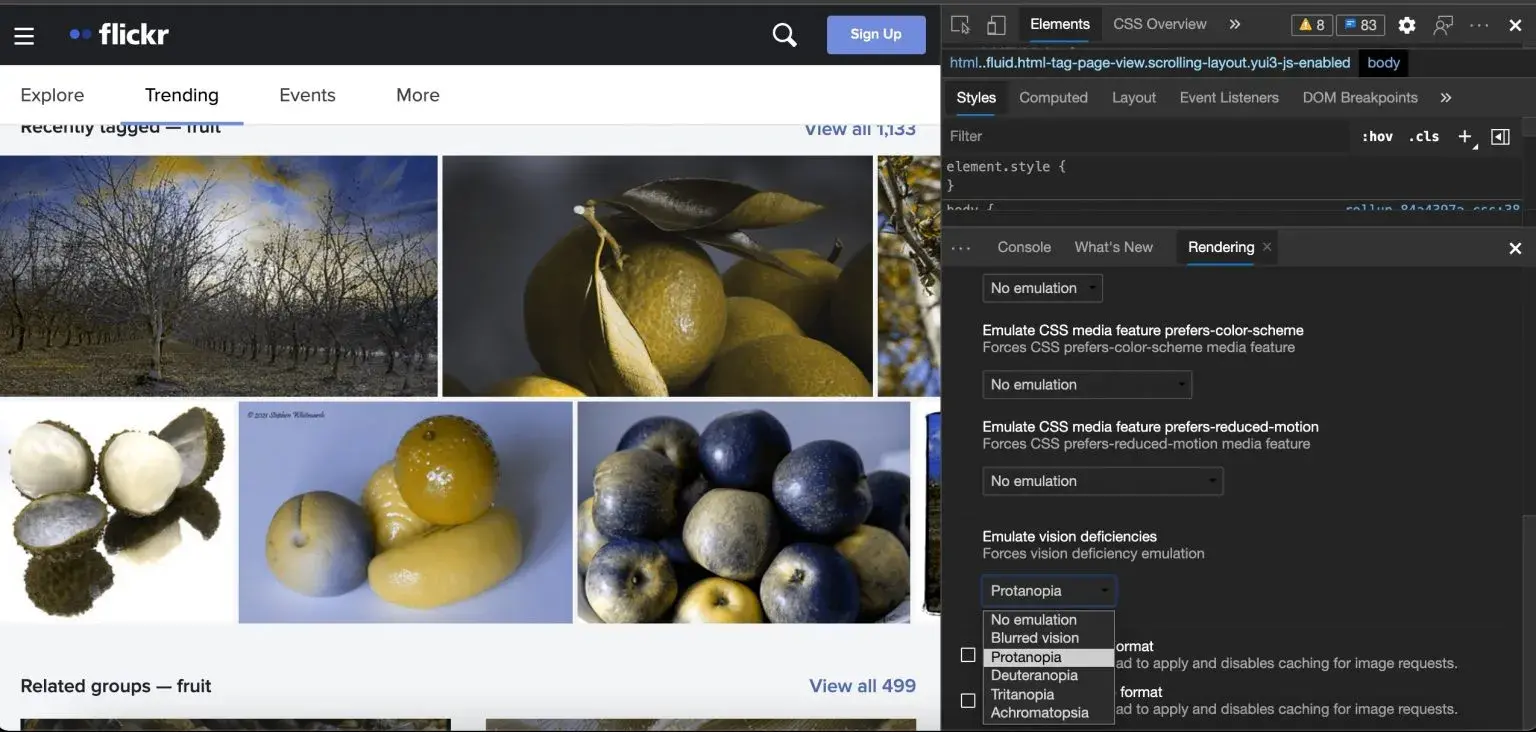Toggle the computed styles sidebar icon
The image size is (1536, 732).
tap(1500, 137)
